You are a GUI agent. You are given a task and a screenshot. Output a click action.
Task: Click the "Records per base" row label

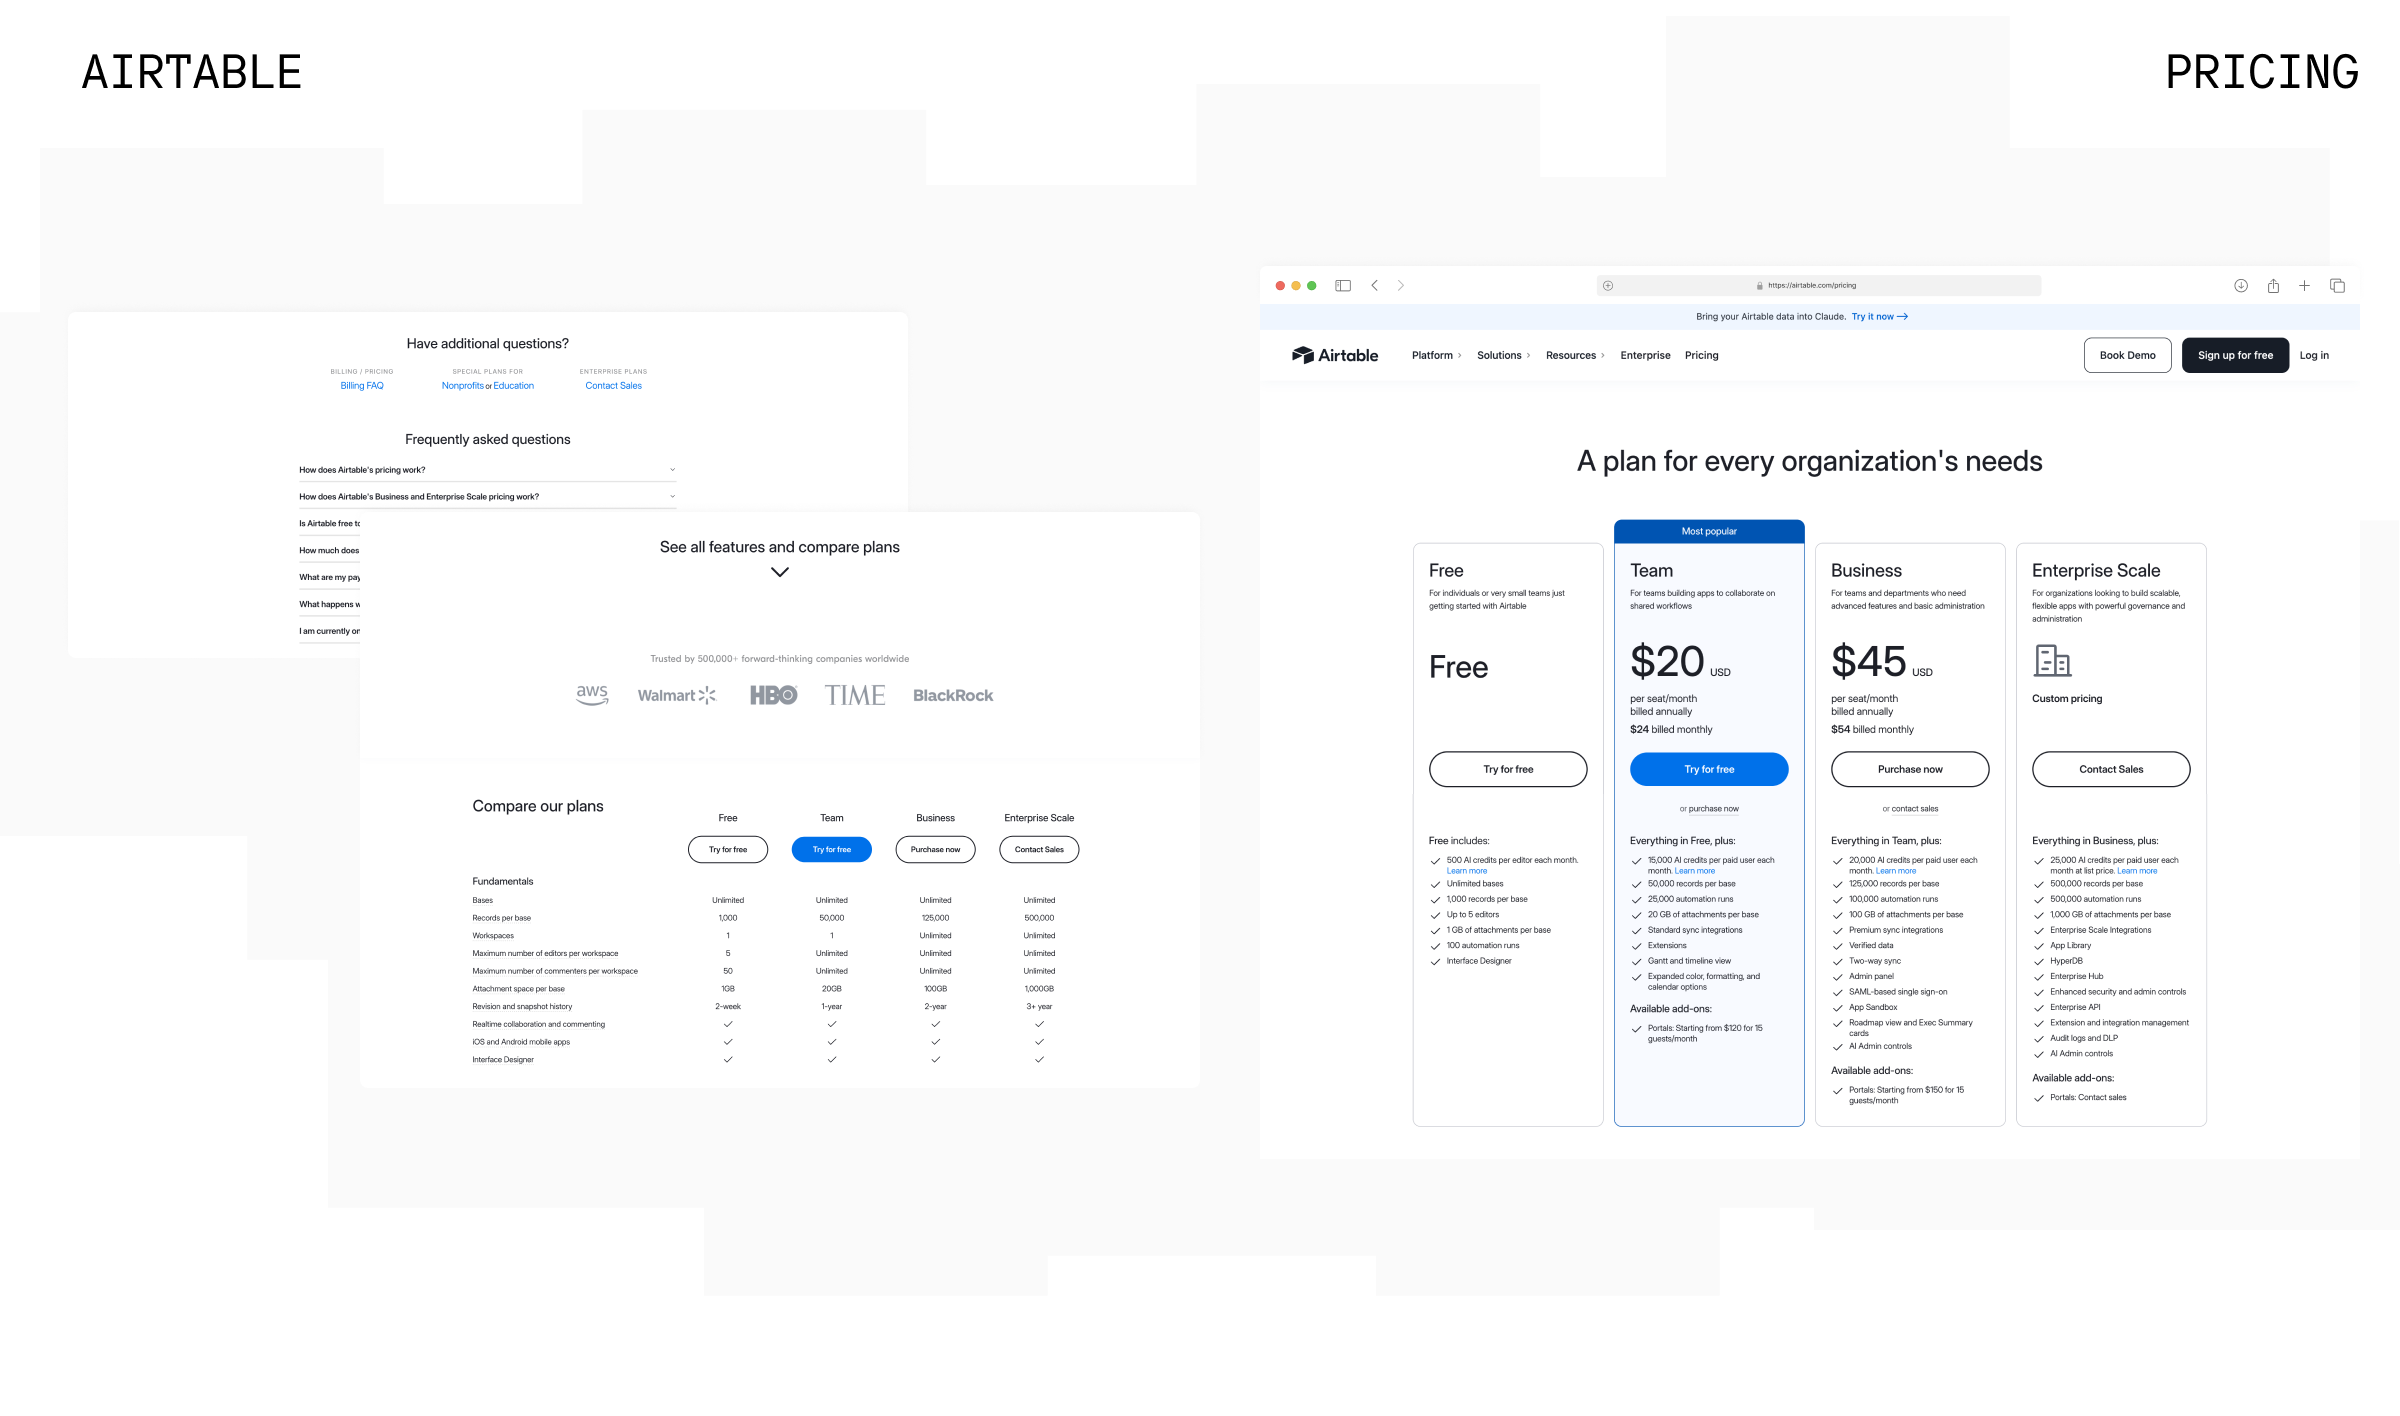(x=502, y=918)
